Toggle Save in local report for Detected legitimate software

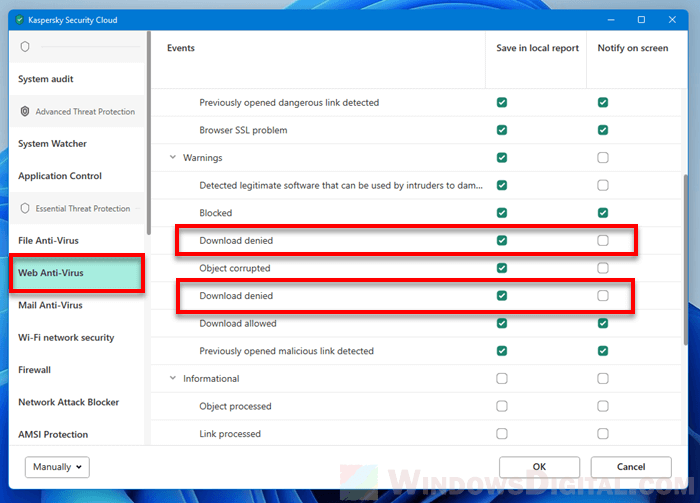pos(502,185)
